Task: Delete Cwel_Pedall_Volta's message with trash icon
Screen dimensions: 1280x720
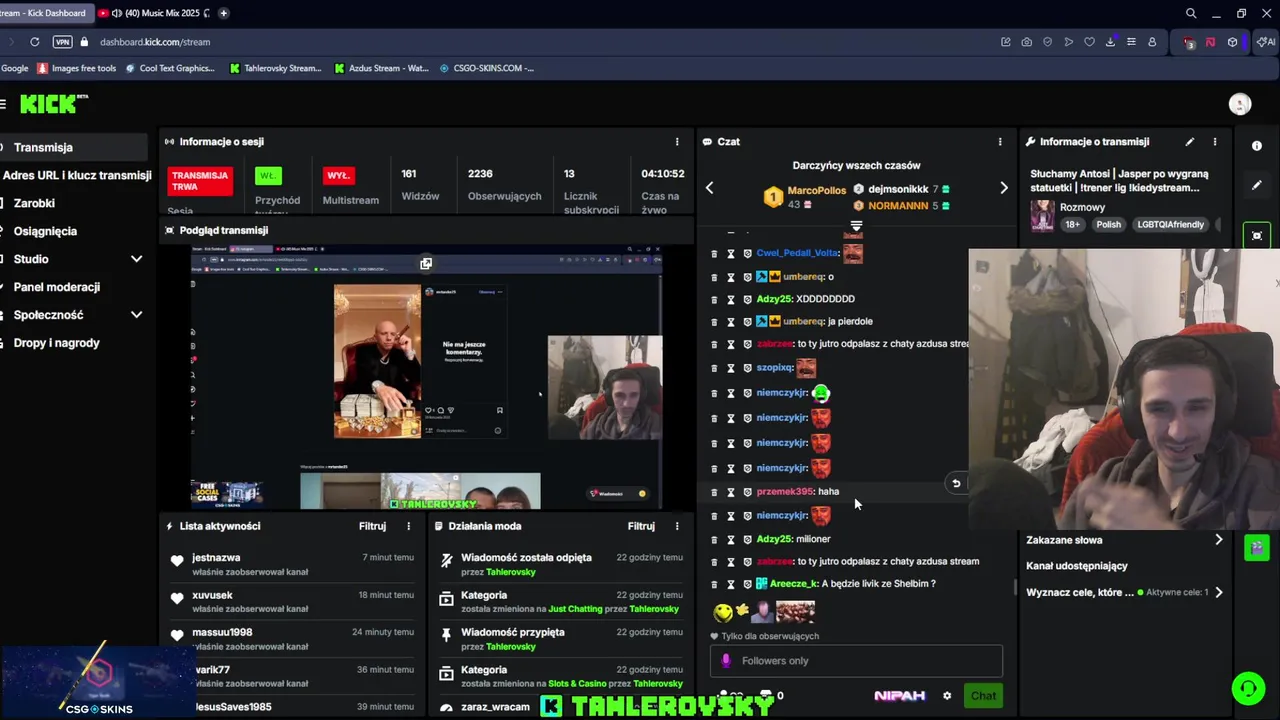Action: [714, 254]
